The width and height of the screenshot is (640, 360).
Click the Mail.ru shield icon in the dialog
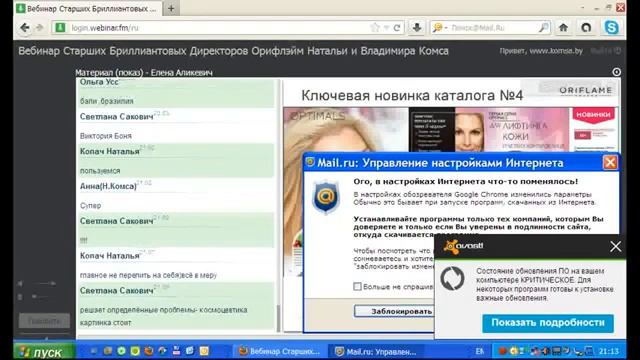pos(325,197)
